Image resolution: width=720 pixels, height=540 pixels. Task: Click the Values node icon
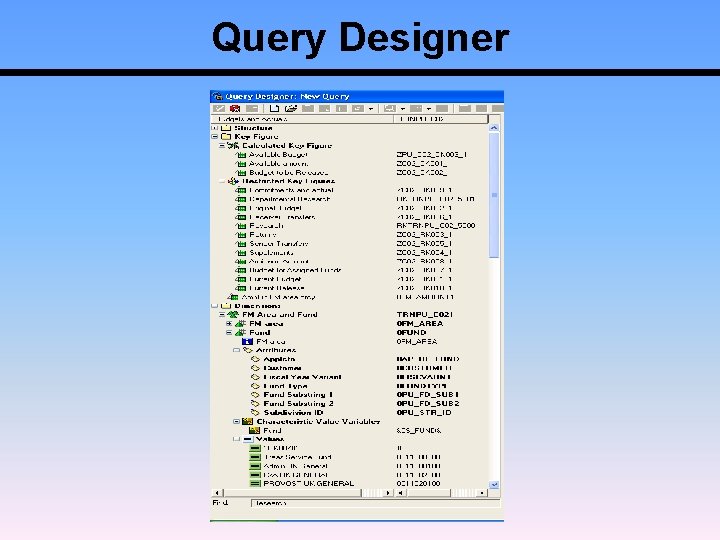[x=248, y=439]
